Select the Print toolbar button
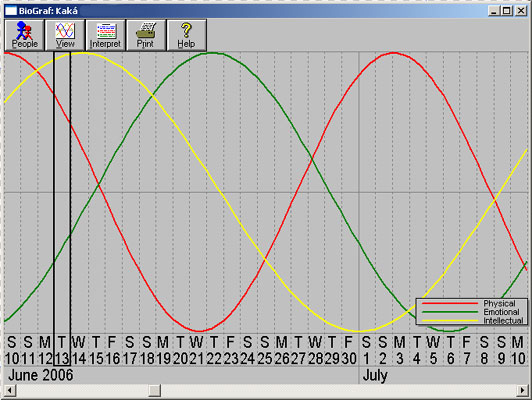The width and height of the screenshot is (532, 400). (x=146, y=35)
